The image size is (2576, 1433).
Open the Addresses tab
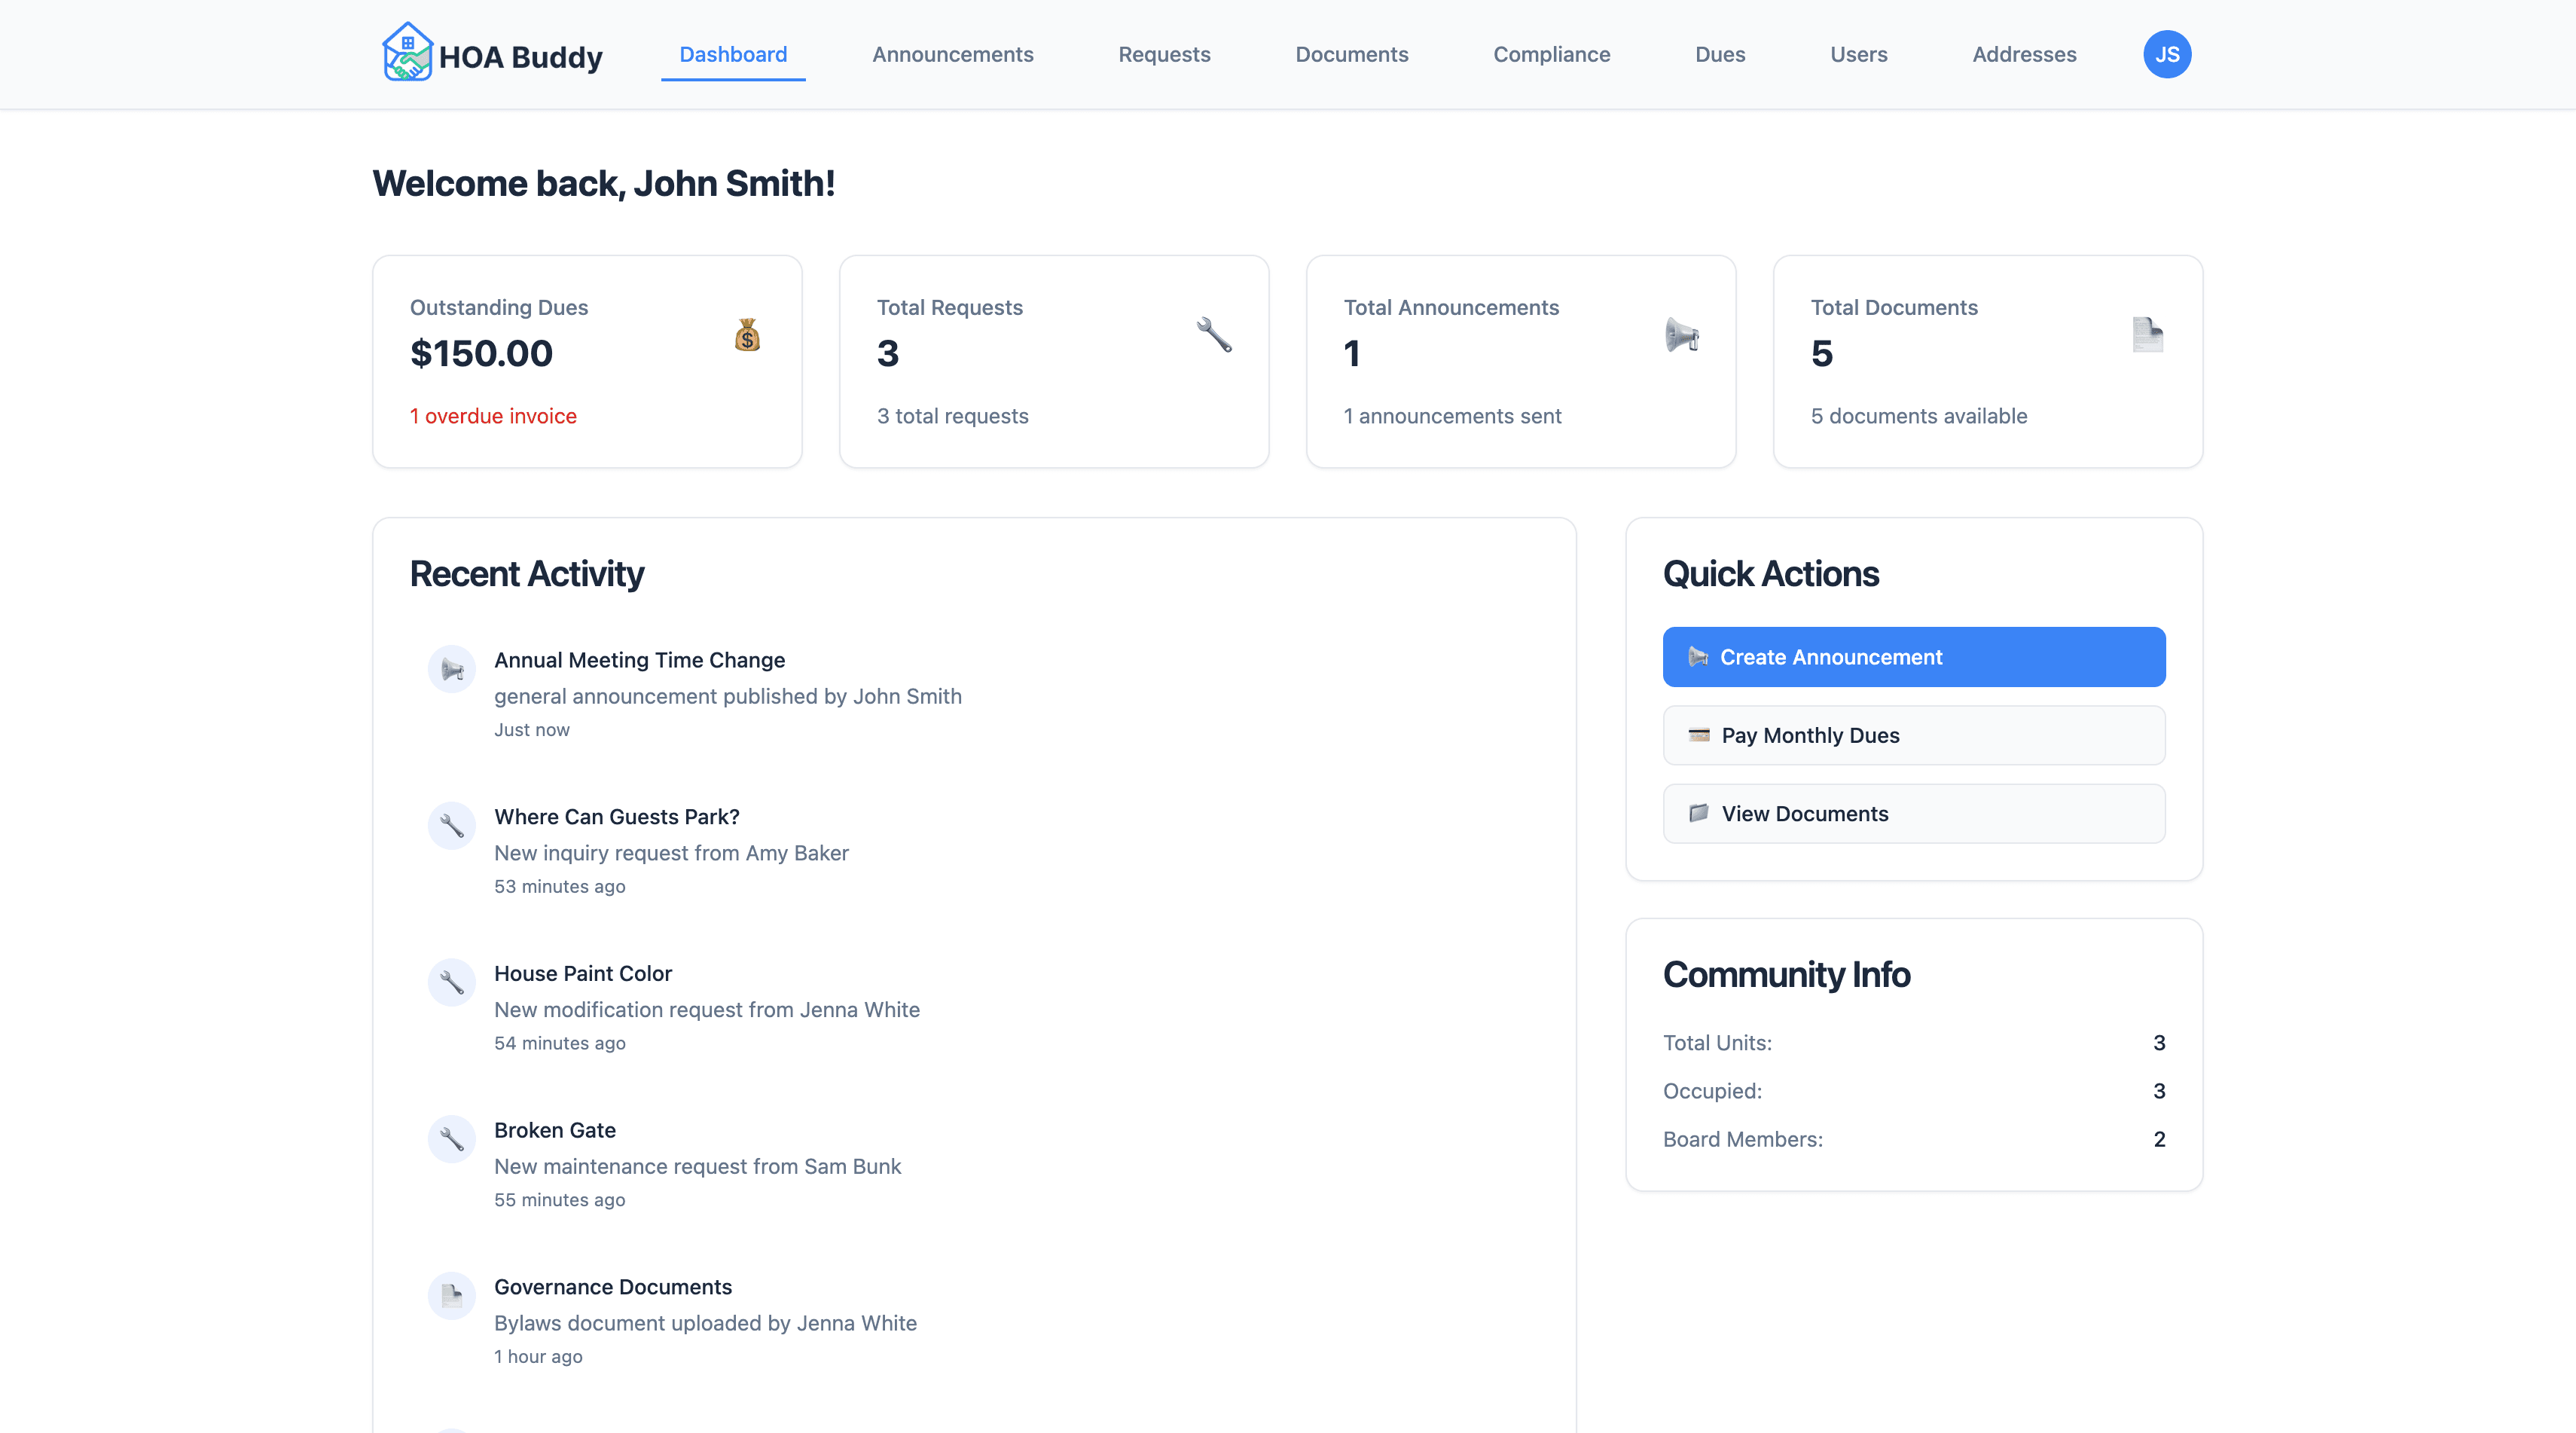click(2024, 54)
